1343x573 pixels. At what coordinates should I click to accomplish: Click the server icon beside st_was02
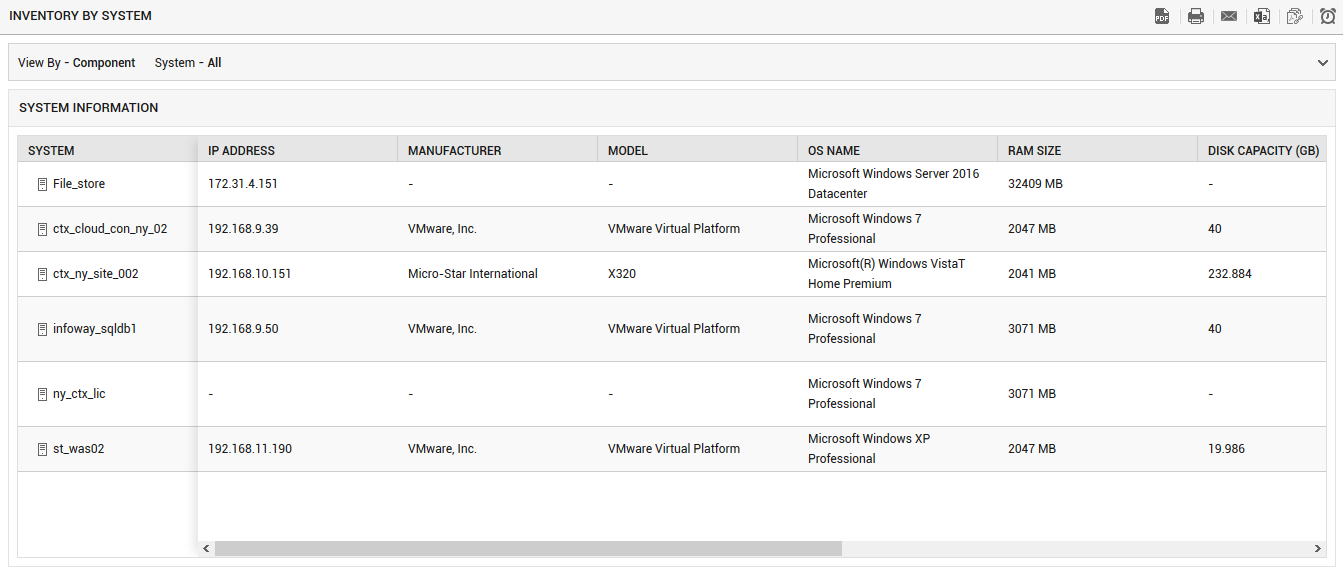(x=42, y=449)
